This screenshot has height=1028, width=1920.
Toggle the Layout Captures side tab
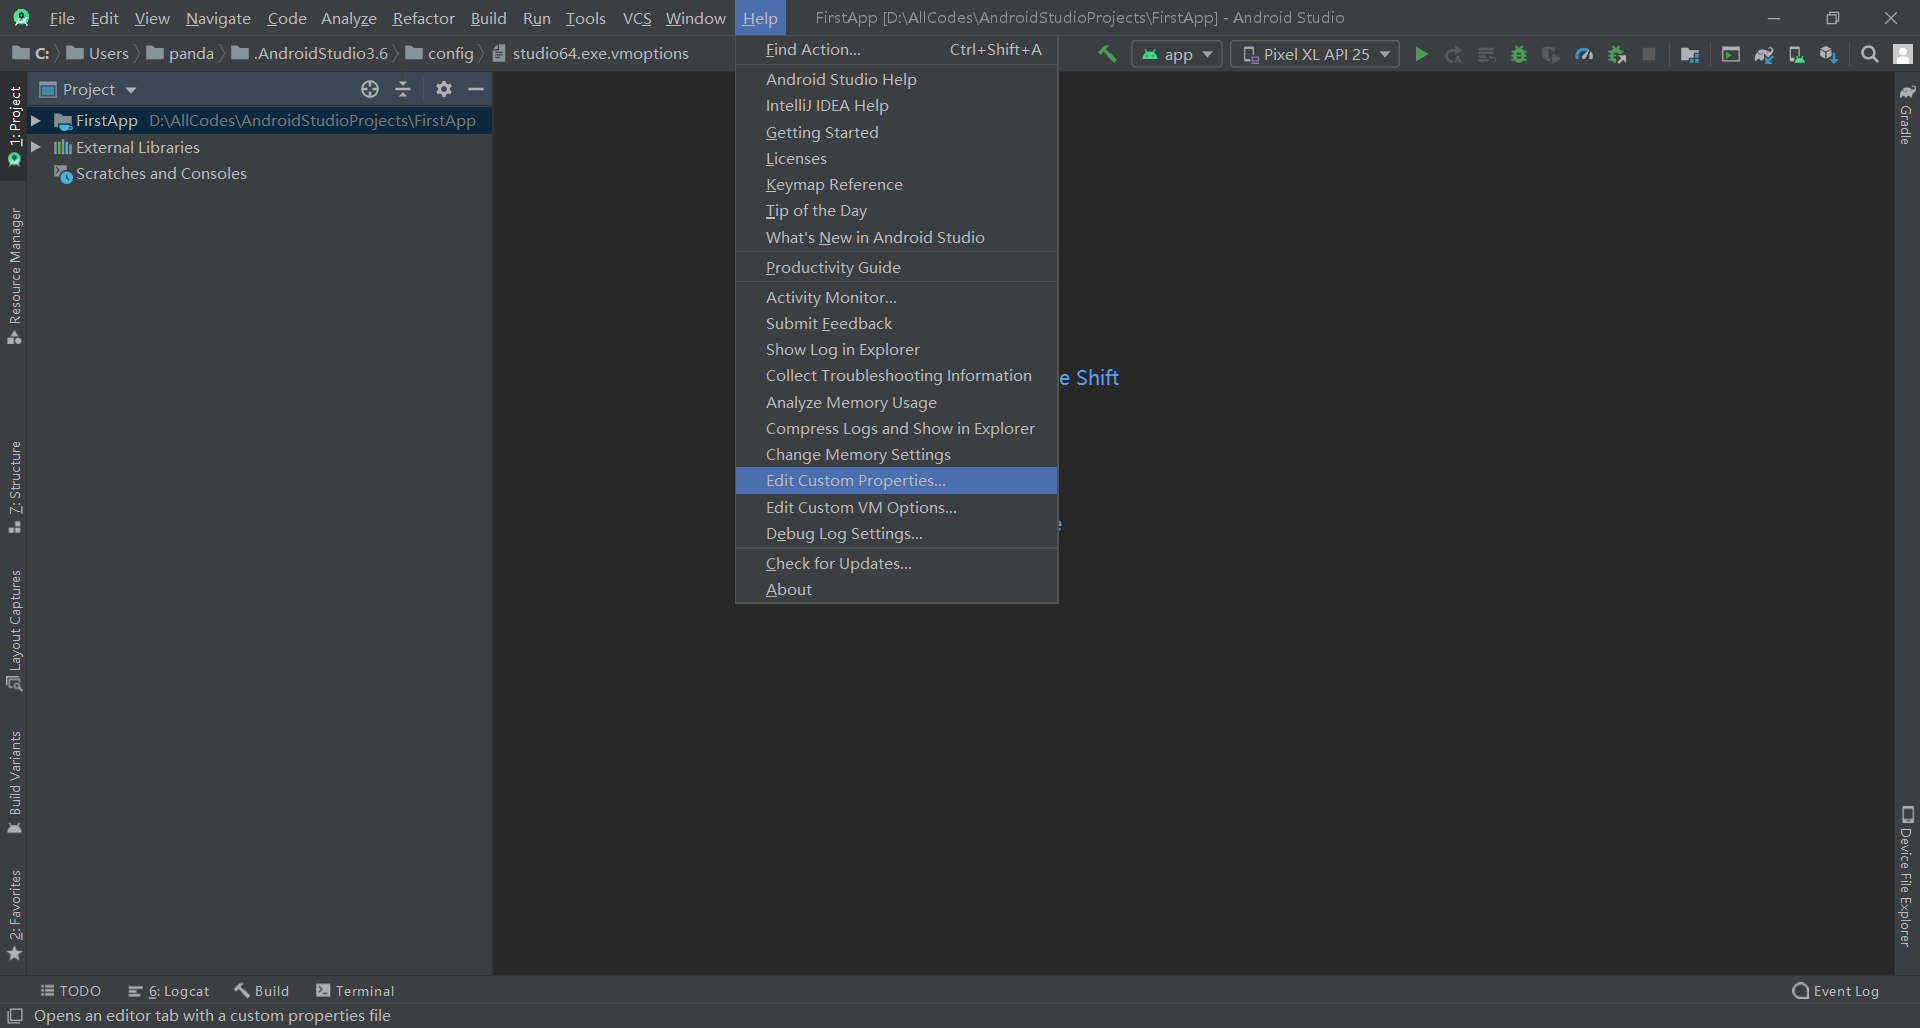tap(14, 630)
